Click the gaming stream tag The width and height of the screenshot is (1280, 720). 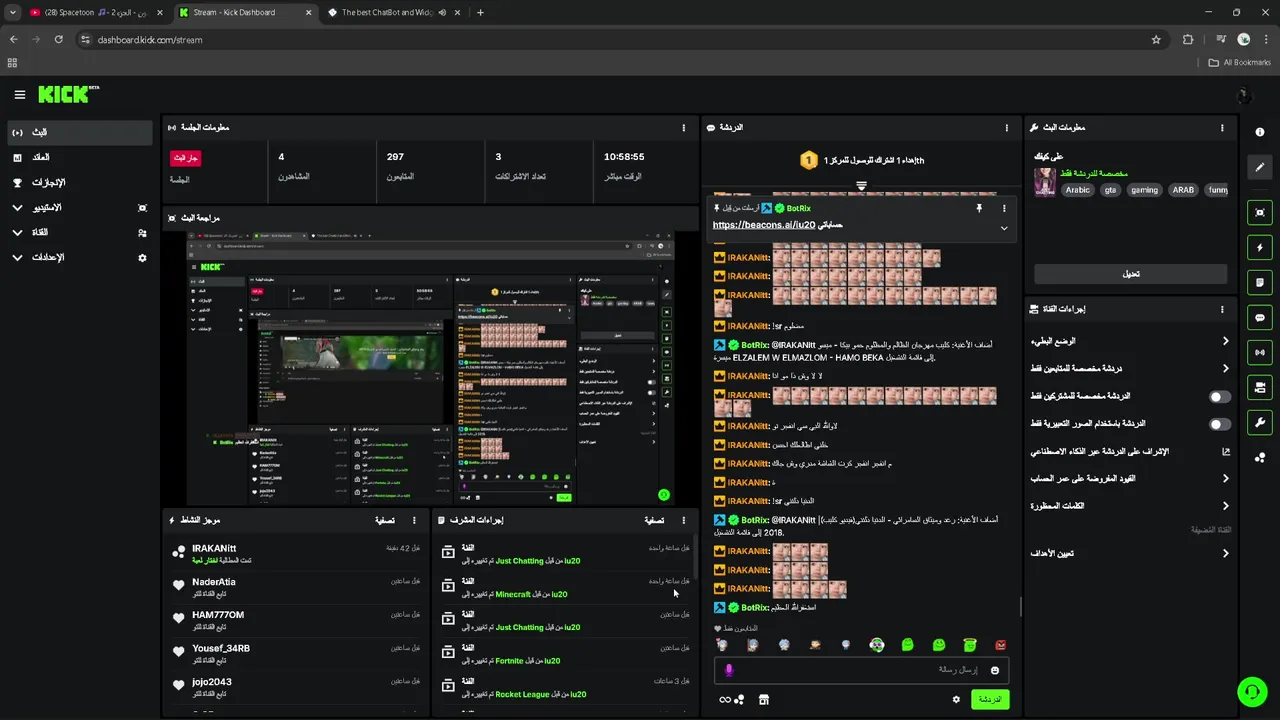click(1144, 190)
